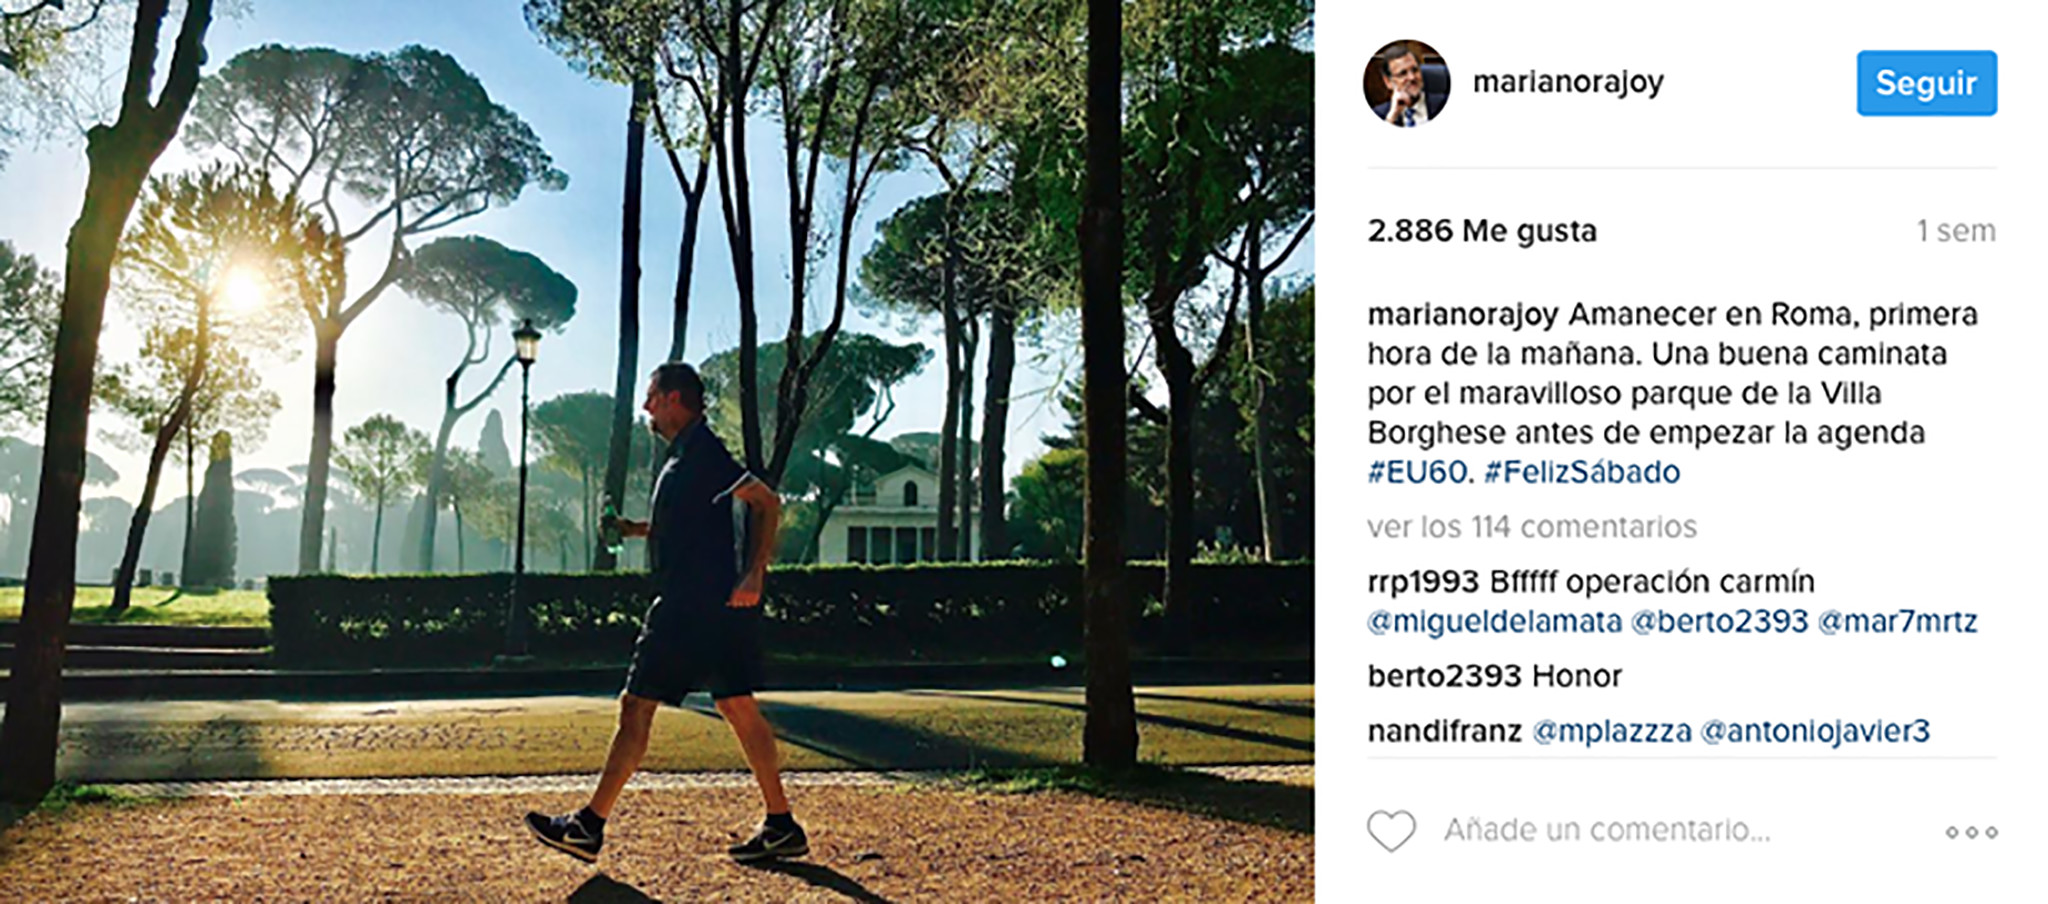Click the #FelizSábado hashtag
The image size is (2048, 904).
(x=1582, y=472)
